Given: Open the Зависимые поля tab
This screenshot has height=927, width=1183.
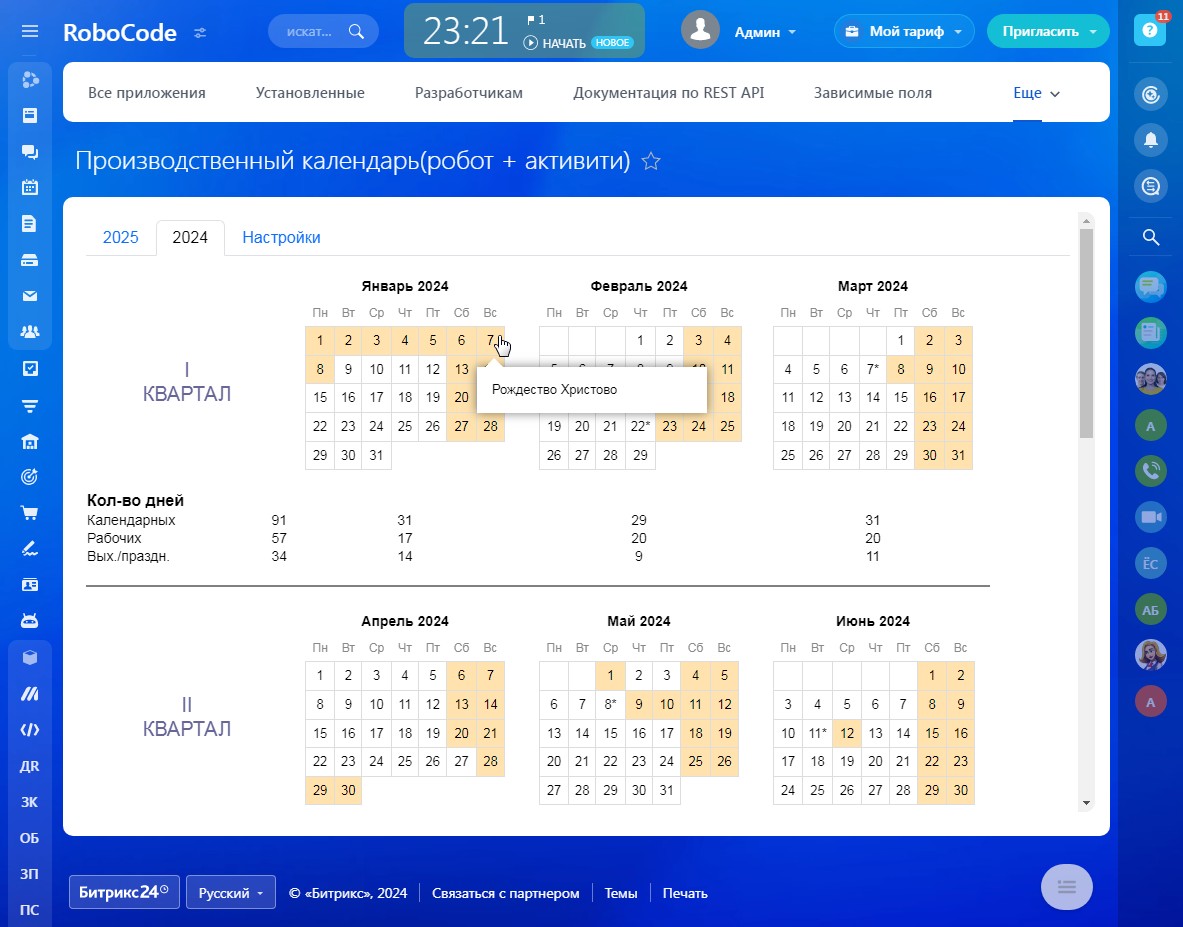Looking at the screenshot, I should tap(872, 93).
